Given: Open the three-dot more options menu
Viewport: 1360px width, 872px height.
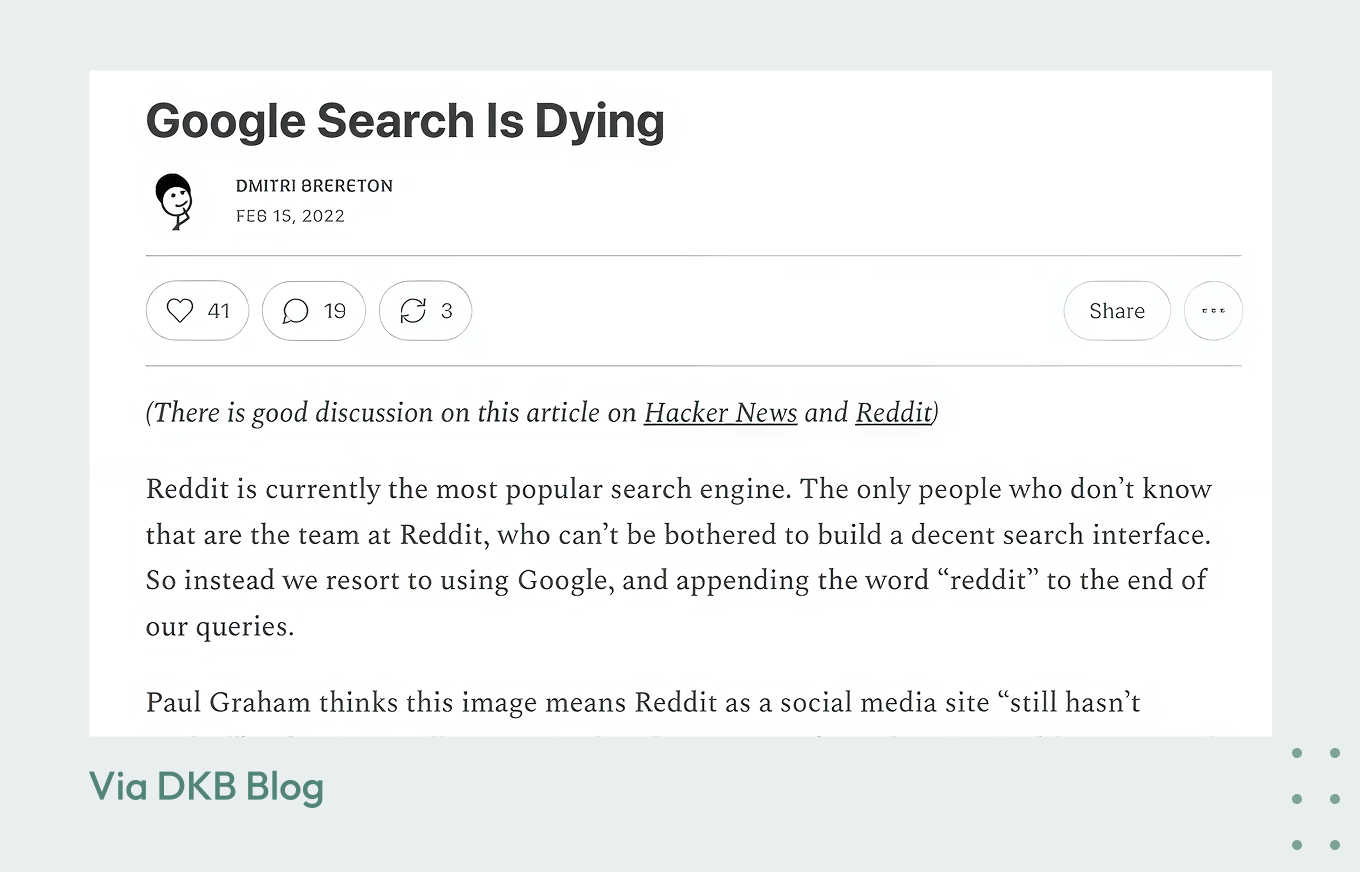Looking at the screenshot, I should (1213, 311).
